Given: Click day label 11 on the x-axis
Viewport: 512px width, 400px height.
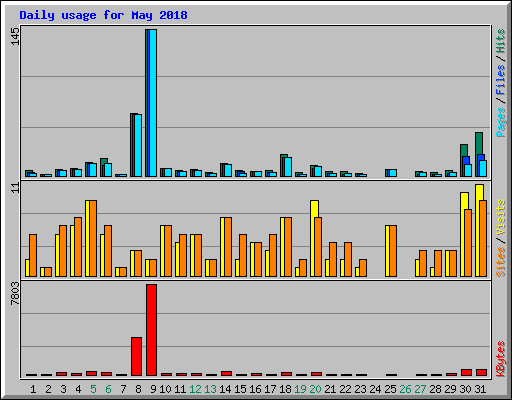Looking at the screenshot, I should [180, 389].
